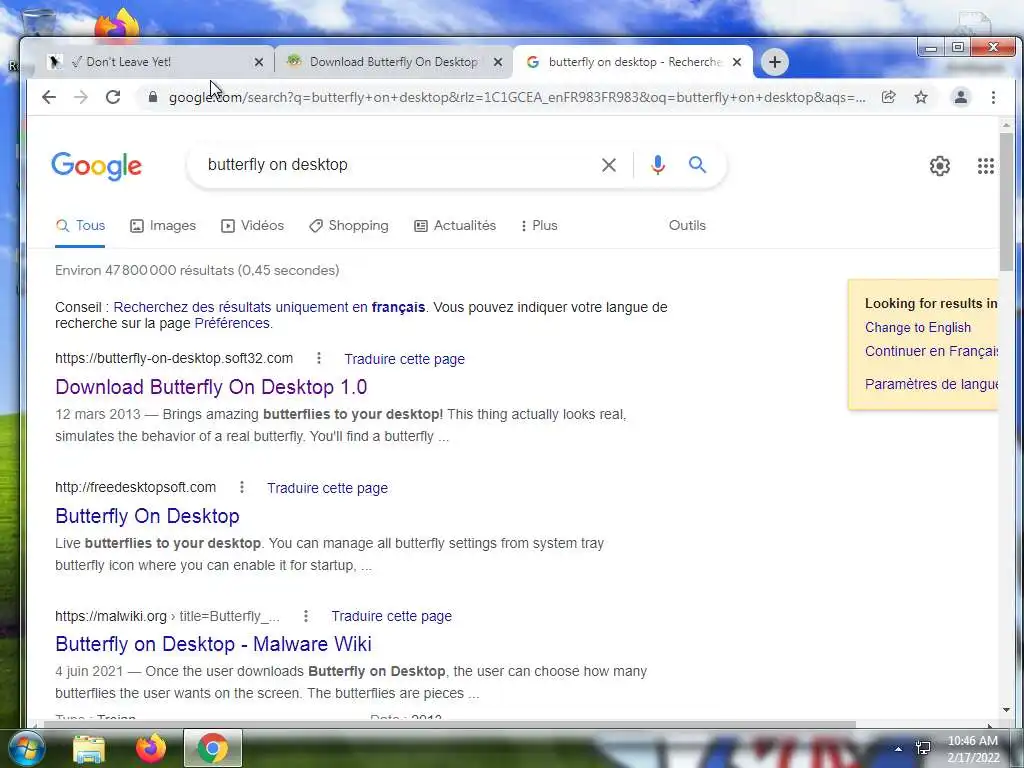Share this page from the address bar
The height and width of the screenshot is (768, 1024).
[x=888, y=97]
